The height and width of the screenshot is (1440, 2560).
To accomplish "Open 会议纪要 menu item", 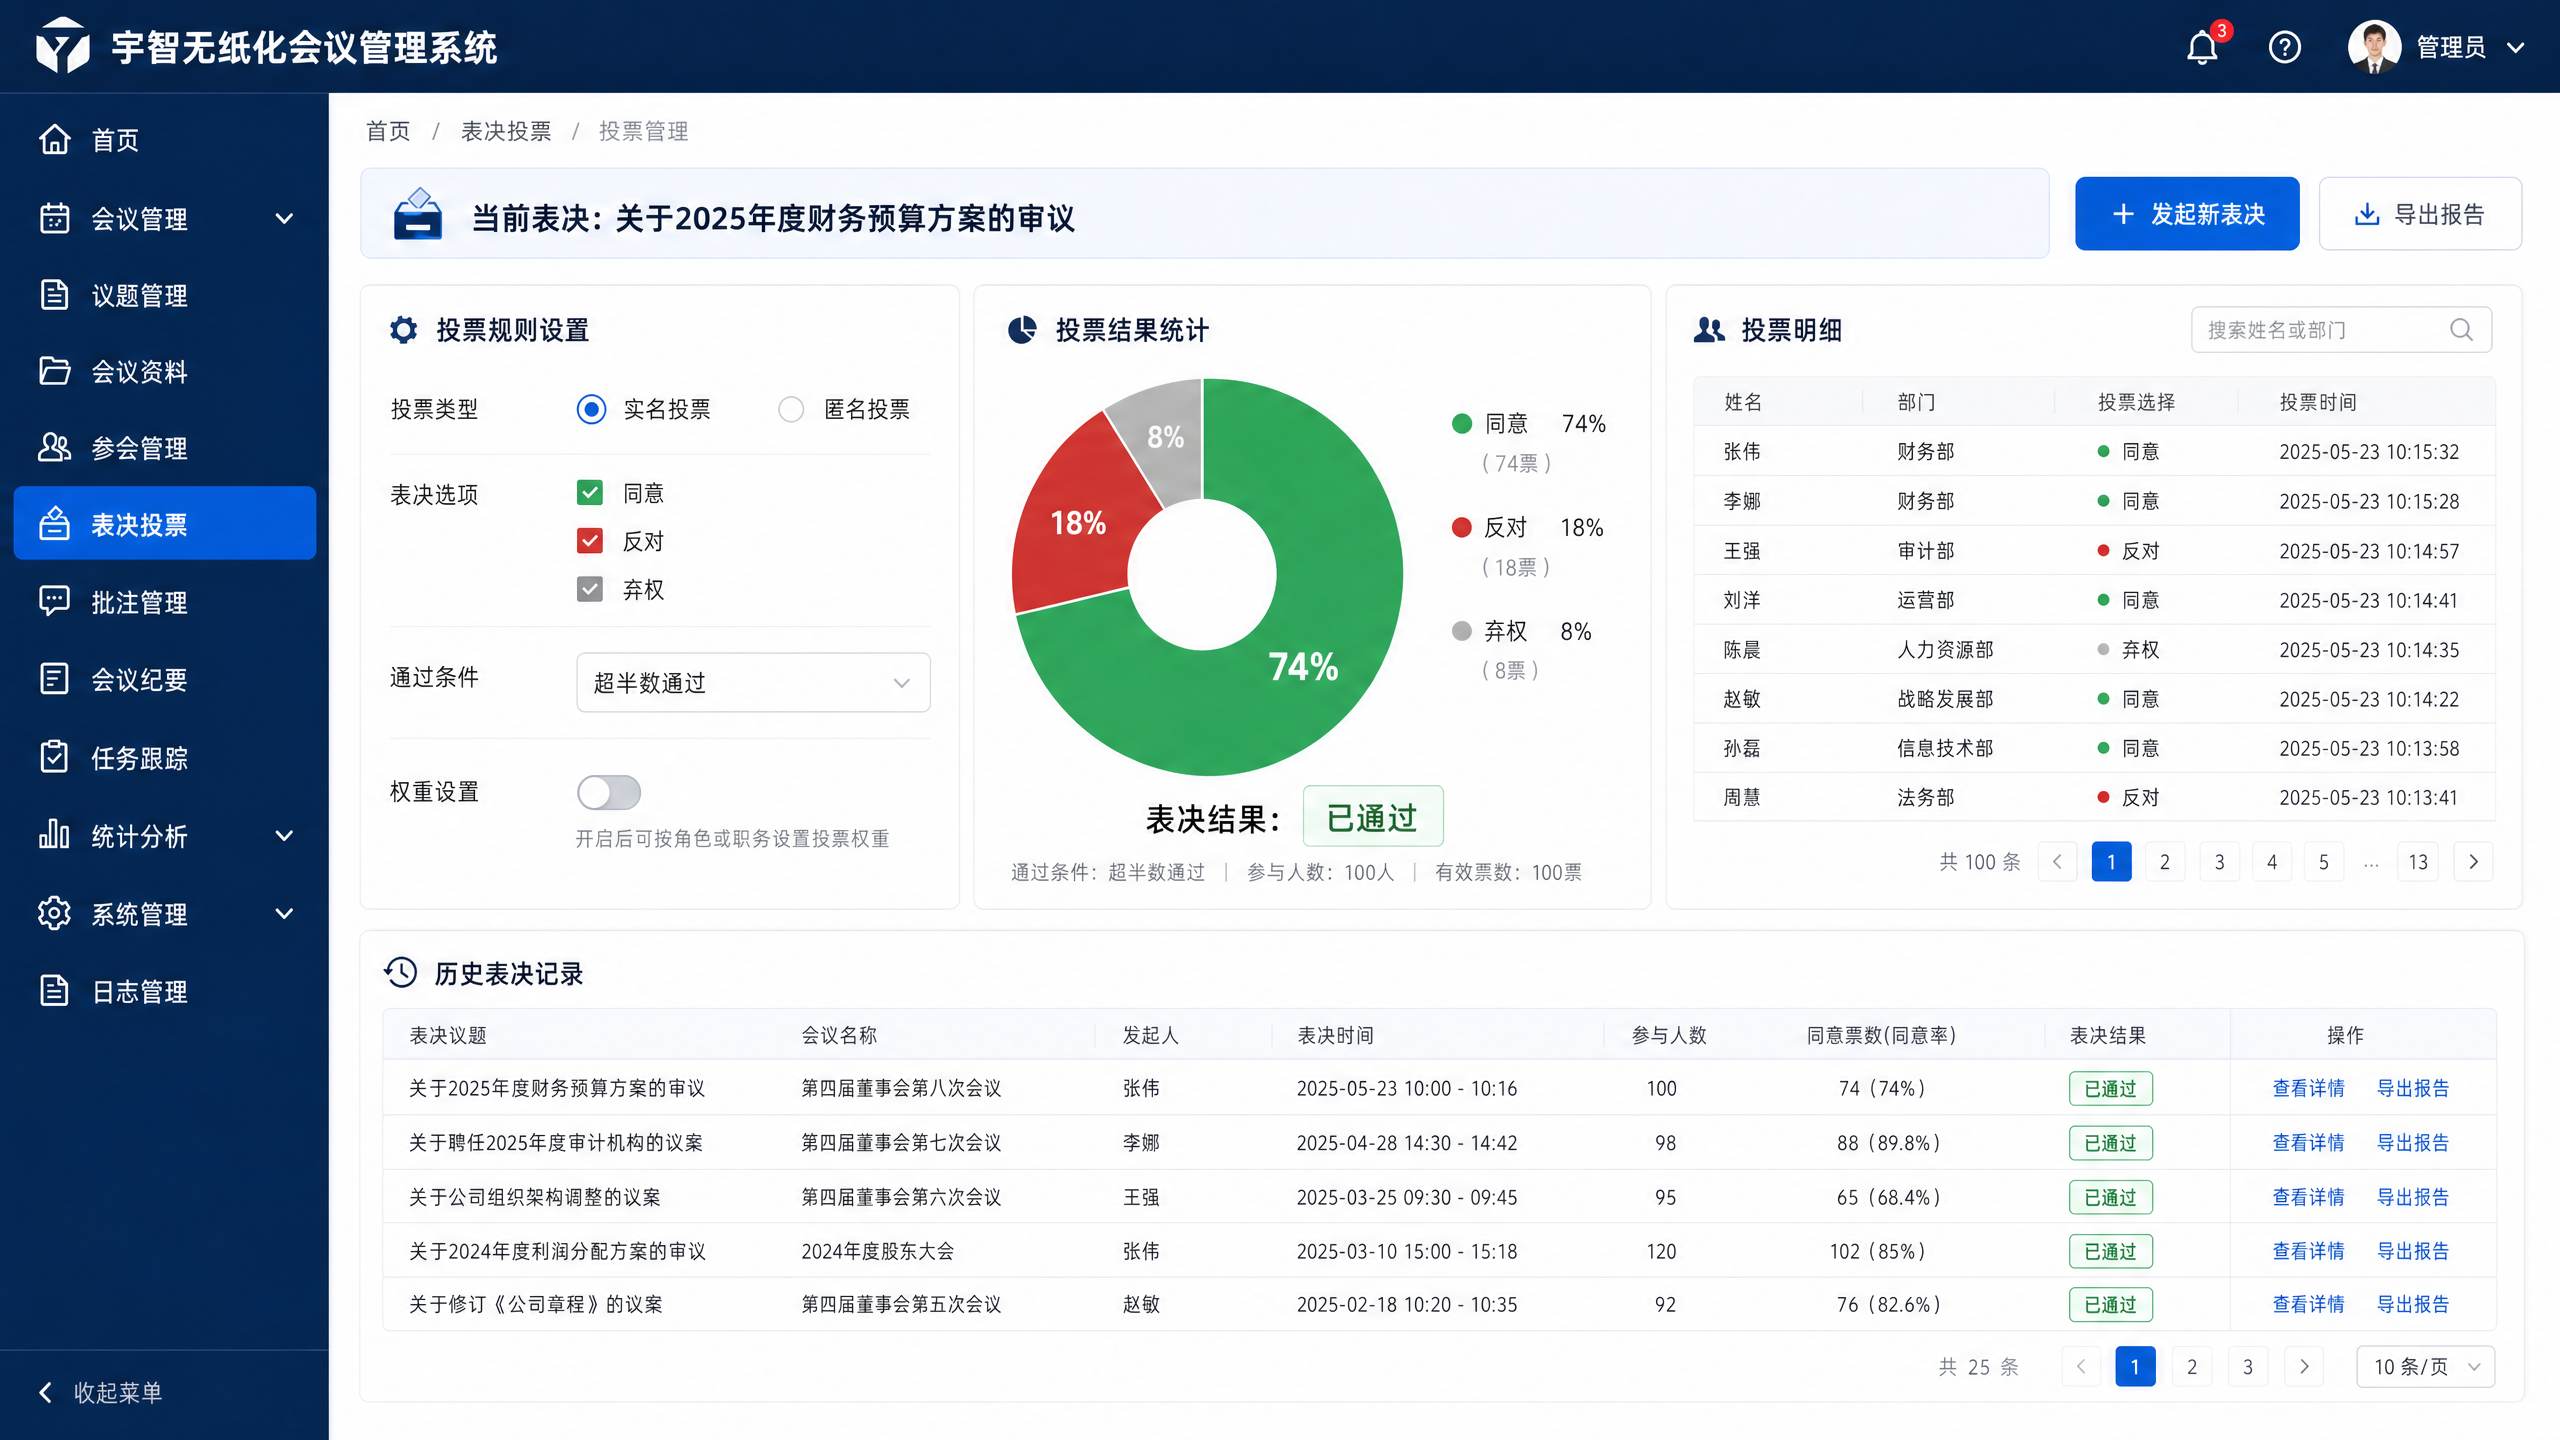I will click(x=165, y=679).
